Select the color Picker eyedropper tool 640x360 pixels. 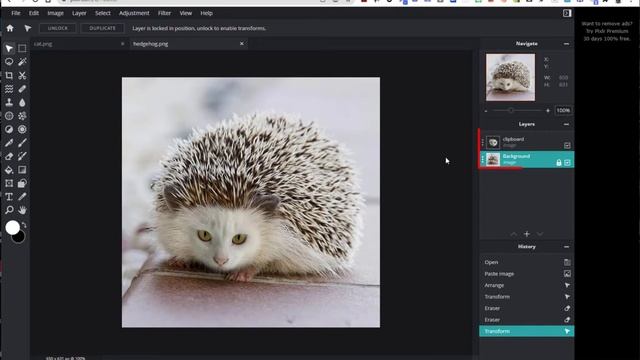(x=22, y=197)
